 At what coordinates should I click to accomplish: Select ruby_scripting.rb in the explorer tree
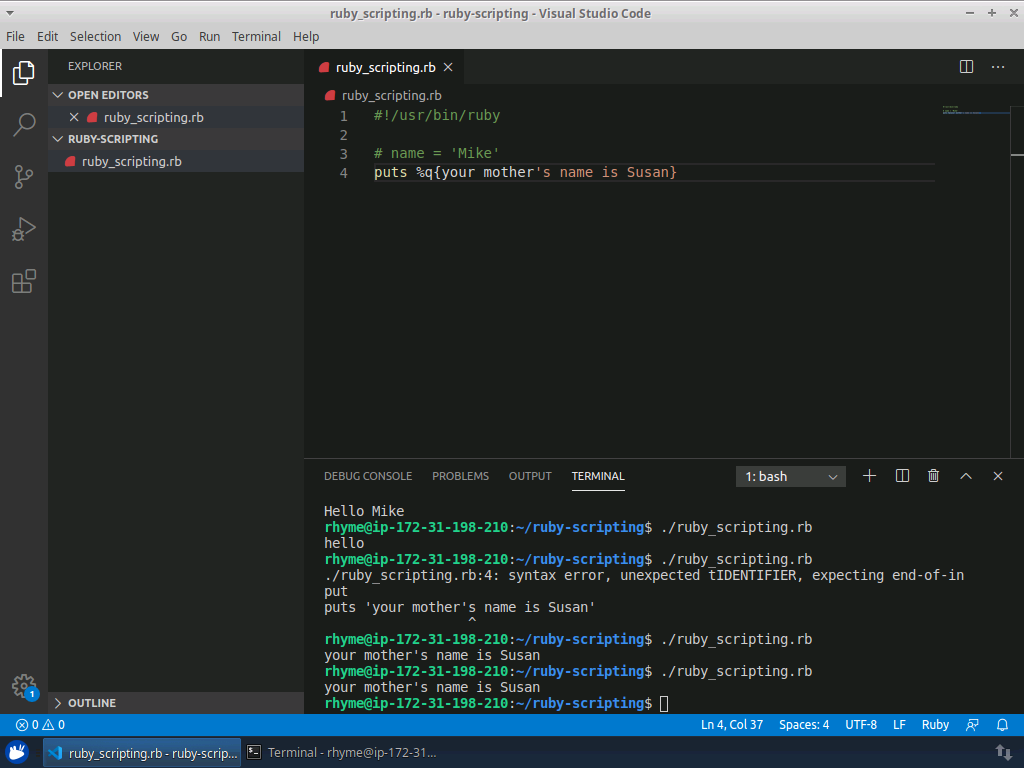click(131, 161)
